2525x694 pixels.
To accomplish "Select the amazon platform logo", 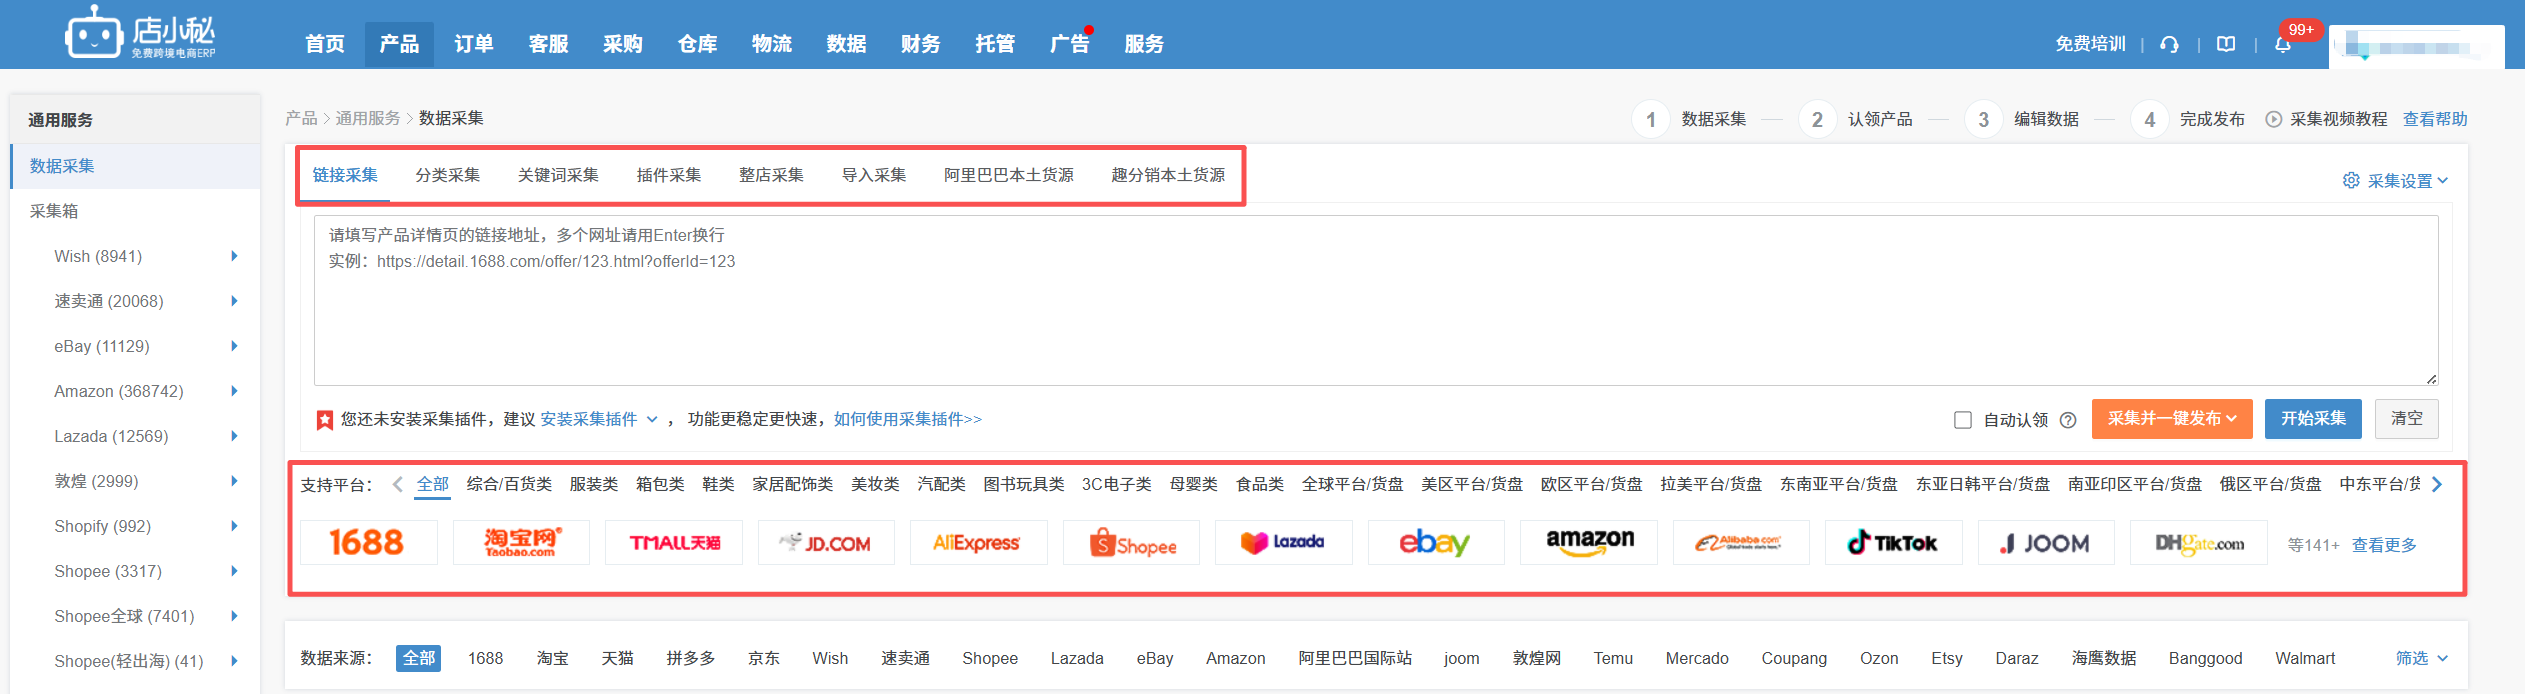I will tap(1589, 543).
